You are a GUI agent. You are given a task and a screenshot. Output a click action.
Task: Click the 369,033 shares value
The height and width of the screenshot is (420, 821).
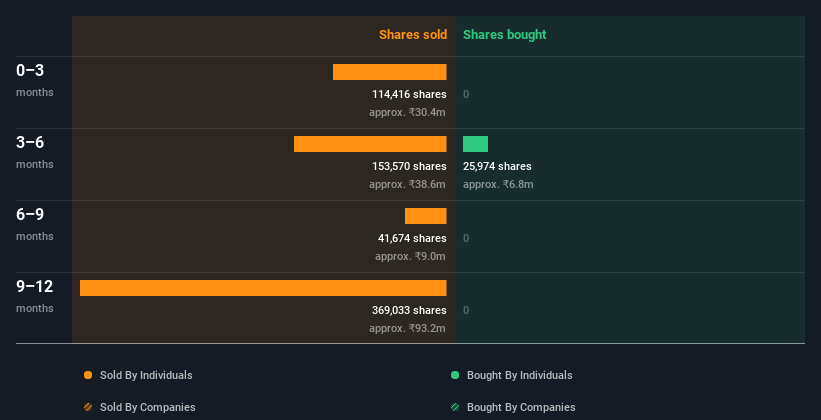click(x=409, y=310)
